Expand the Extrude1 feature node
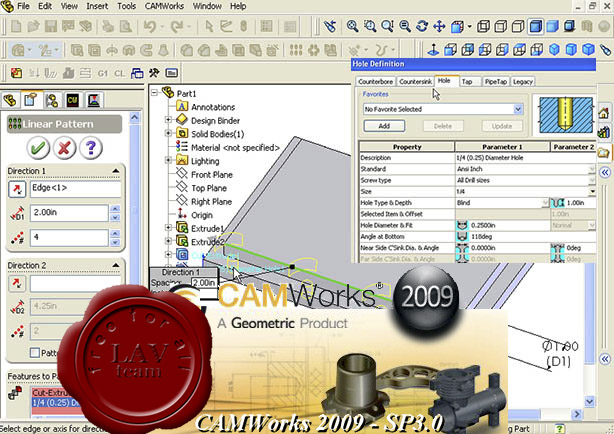614x434 pixels. (x=168, y=227)
